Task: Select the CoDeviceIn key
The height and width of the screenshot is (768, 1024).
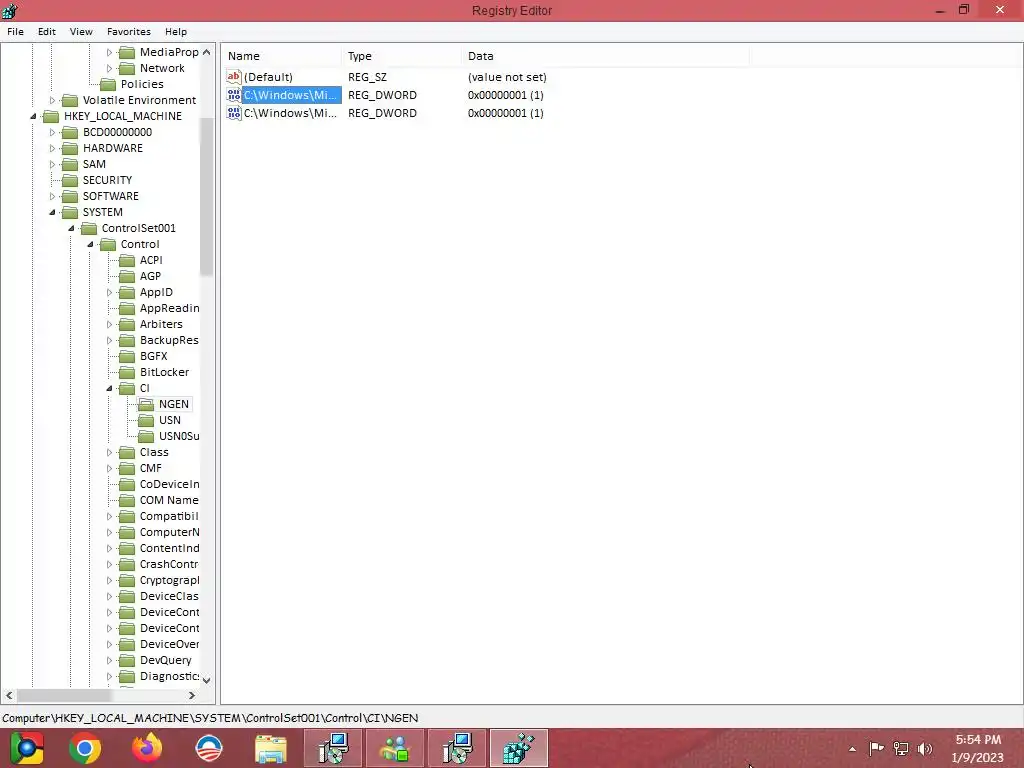Action: click(x=169, y=484)
